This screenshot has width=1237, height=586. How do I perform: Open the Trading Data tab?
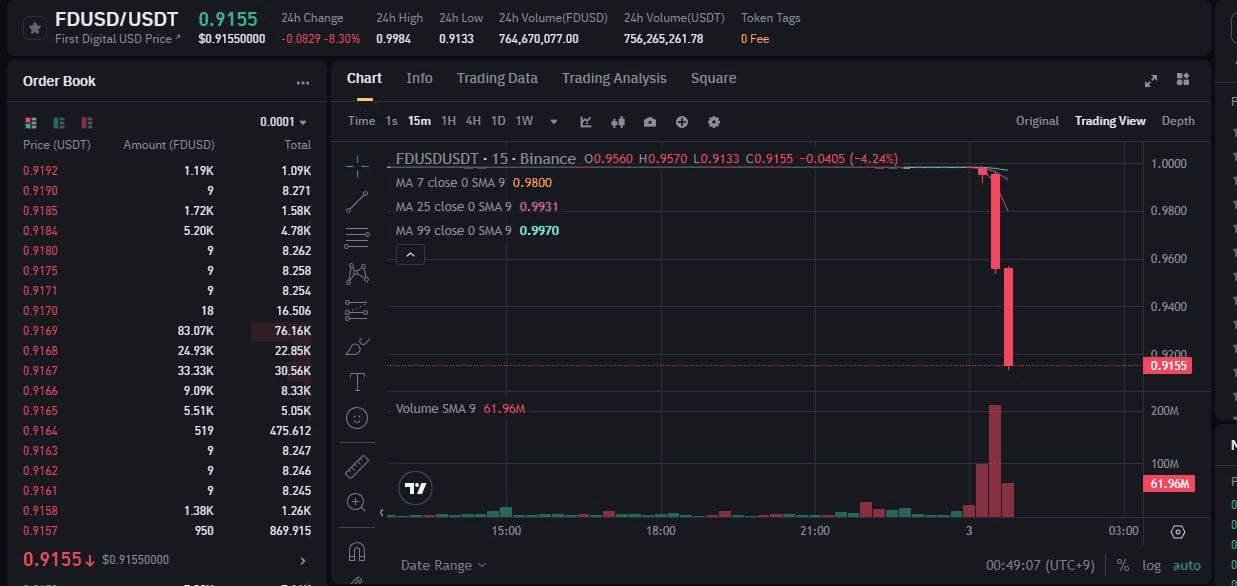pyautogui.click(x=497, y=78)
